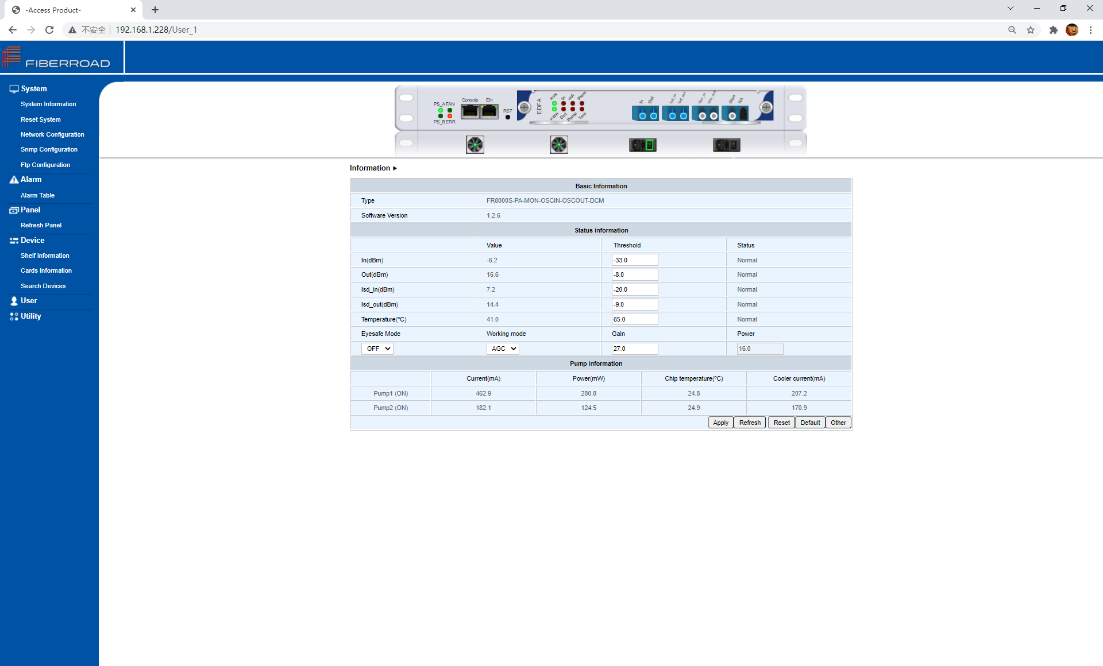Bookmark this page with the star icon
Viewport: 1103px width, 666px height.
point(1030,30)
